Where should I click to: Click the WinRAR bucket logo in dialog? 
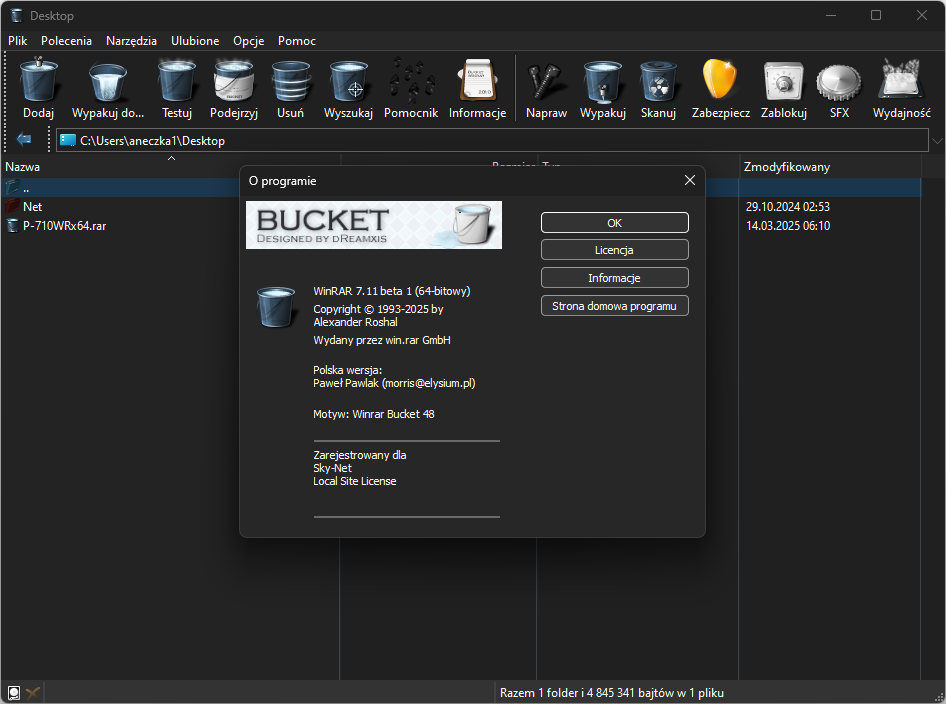[x=276, y=306]
